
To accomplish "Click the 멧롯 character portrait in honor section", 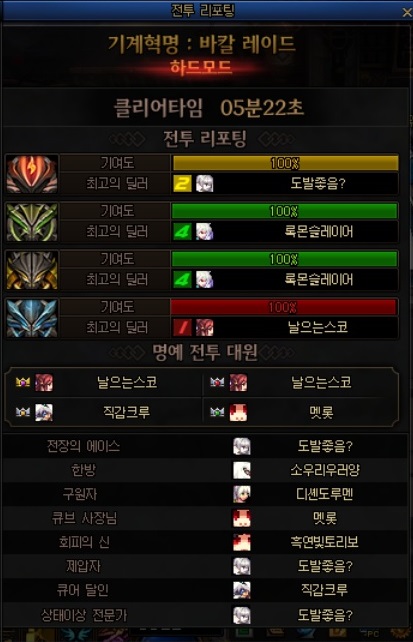I will pyautogui.click(x=238, y=412).
